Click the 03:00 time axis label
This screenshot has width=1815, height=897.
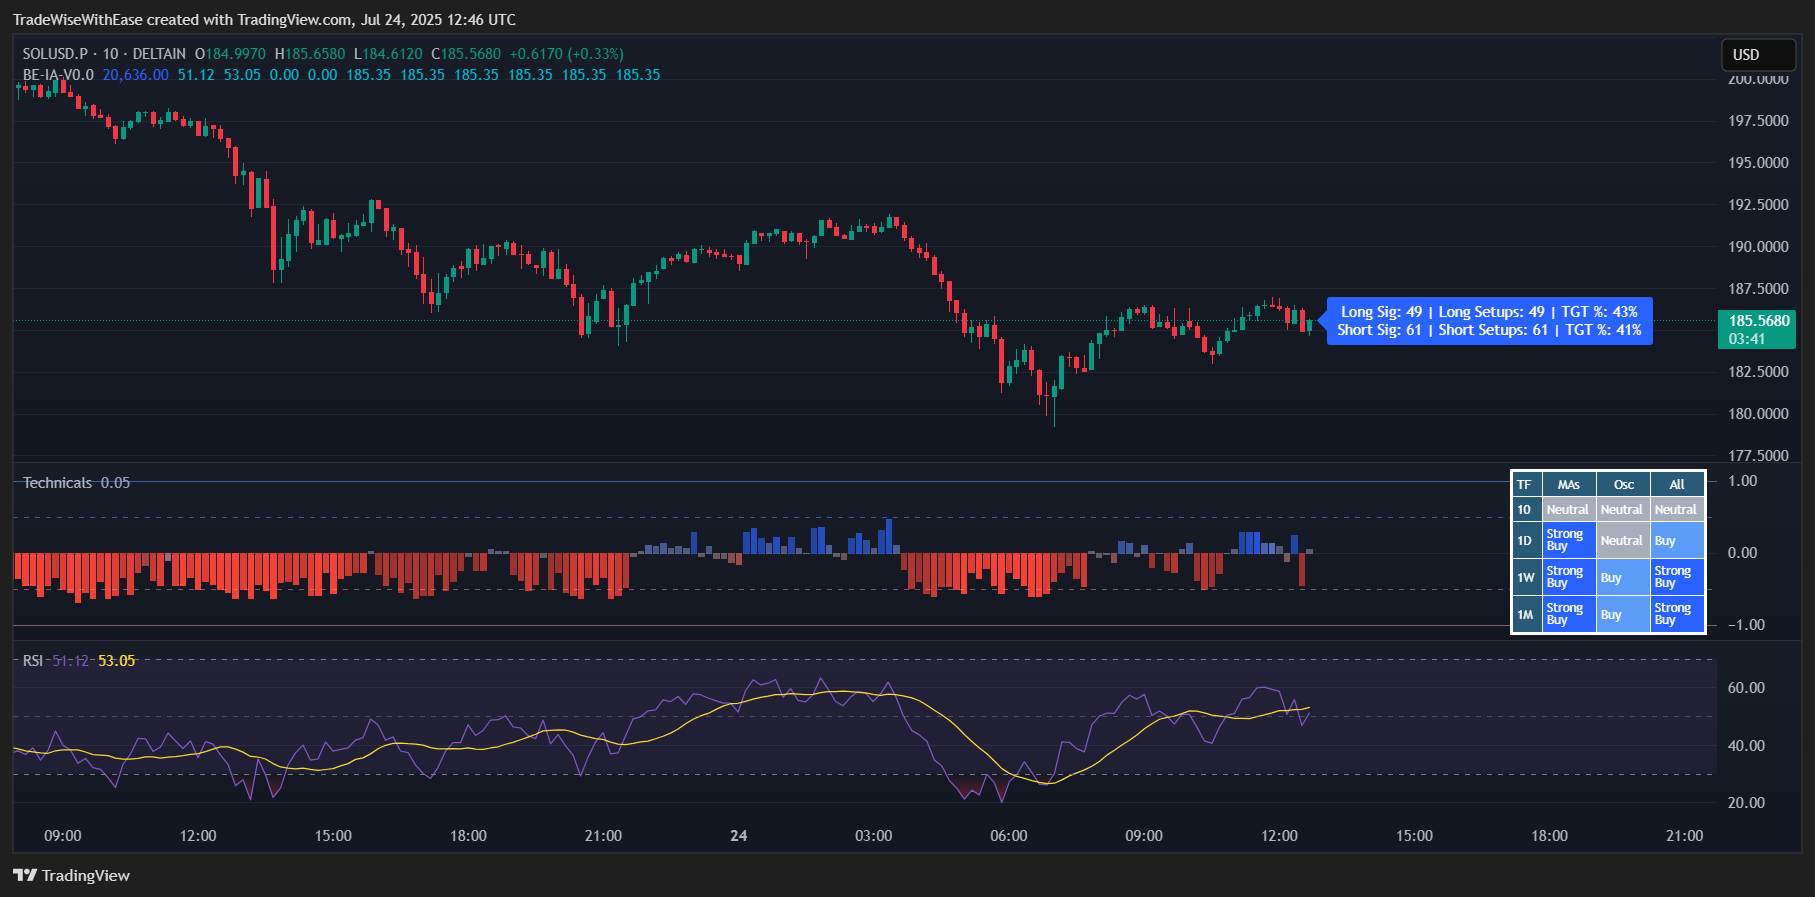click(874, 836)
